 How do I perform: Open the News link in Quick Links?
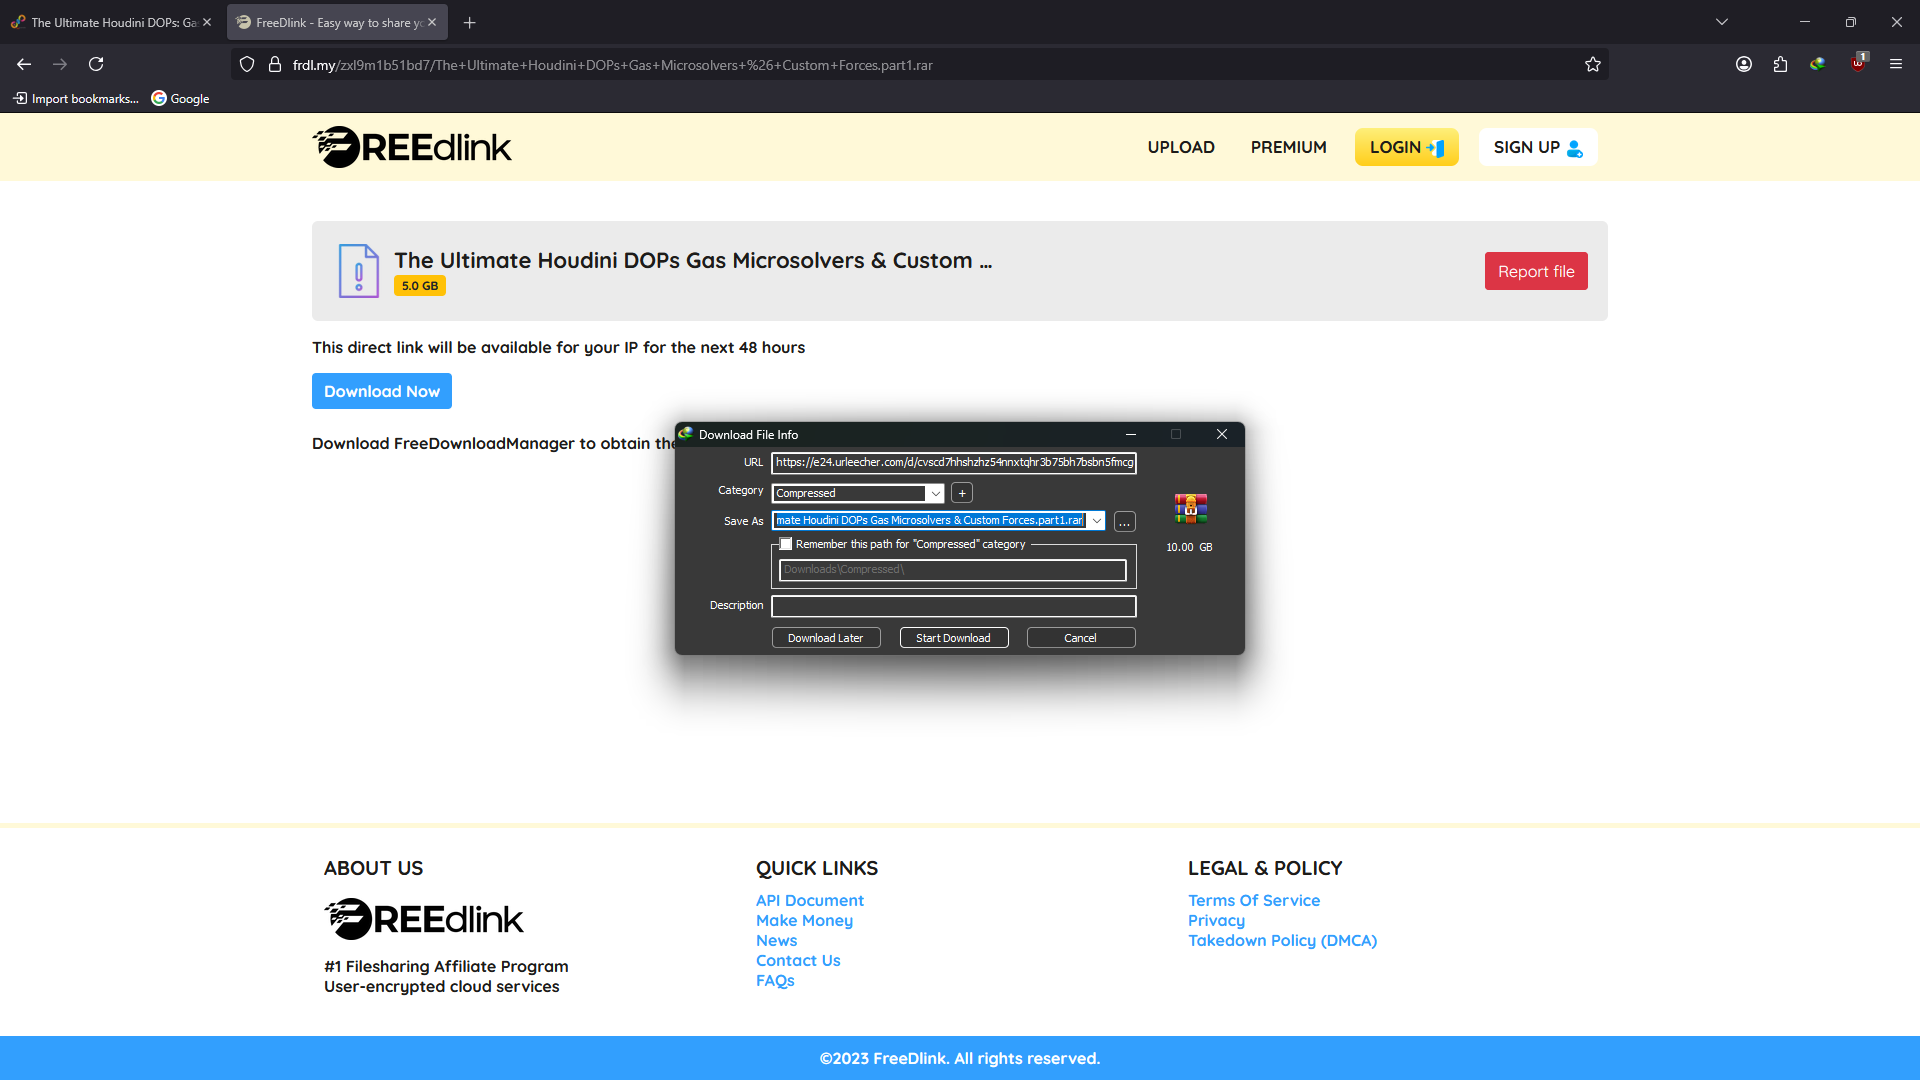[x=777, y=940]
